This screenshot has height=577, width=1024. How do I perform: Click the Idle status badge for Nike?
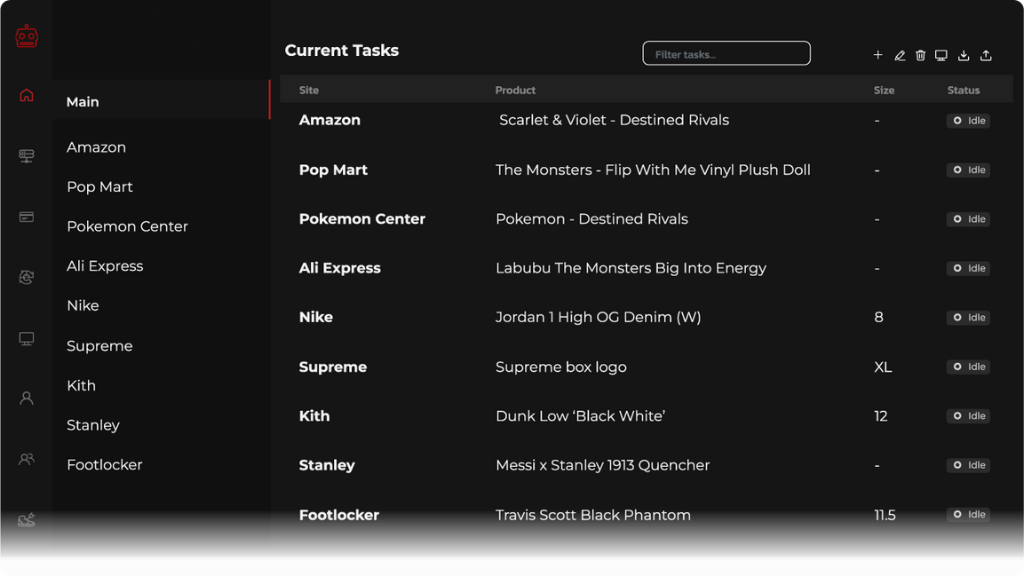click(x=968, y=318)
